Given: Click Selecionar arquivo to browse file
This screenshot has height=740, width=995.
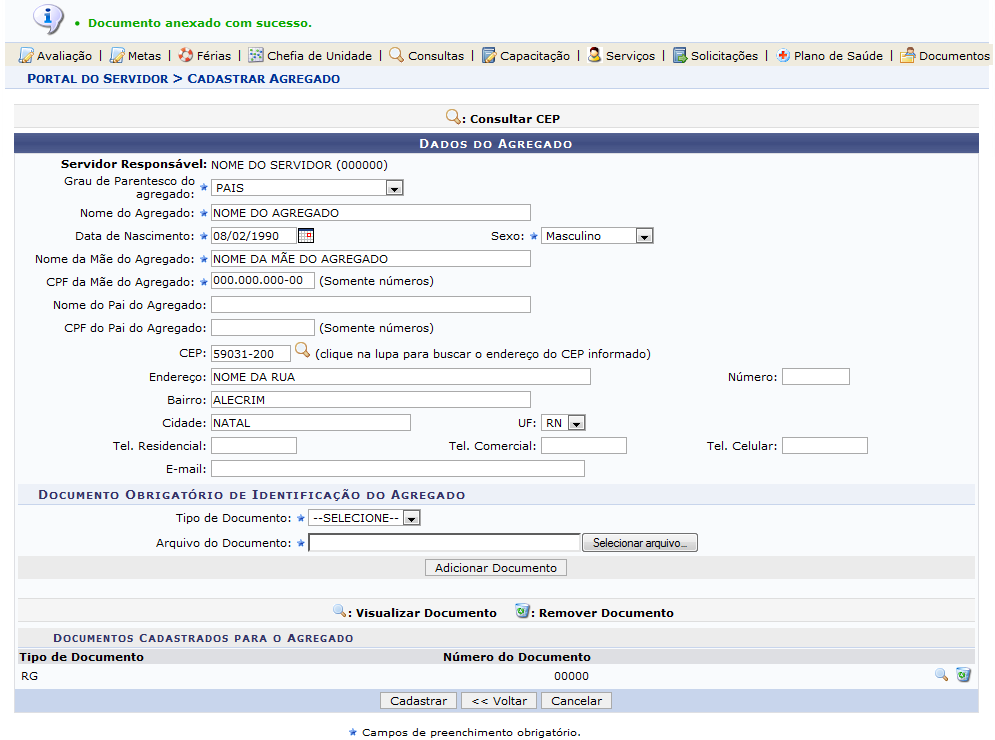Looking at the screenshot, I should (x=640, y=543).
